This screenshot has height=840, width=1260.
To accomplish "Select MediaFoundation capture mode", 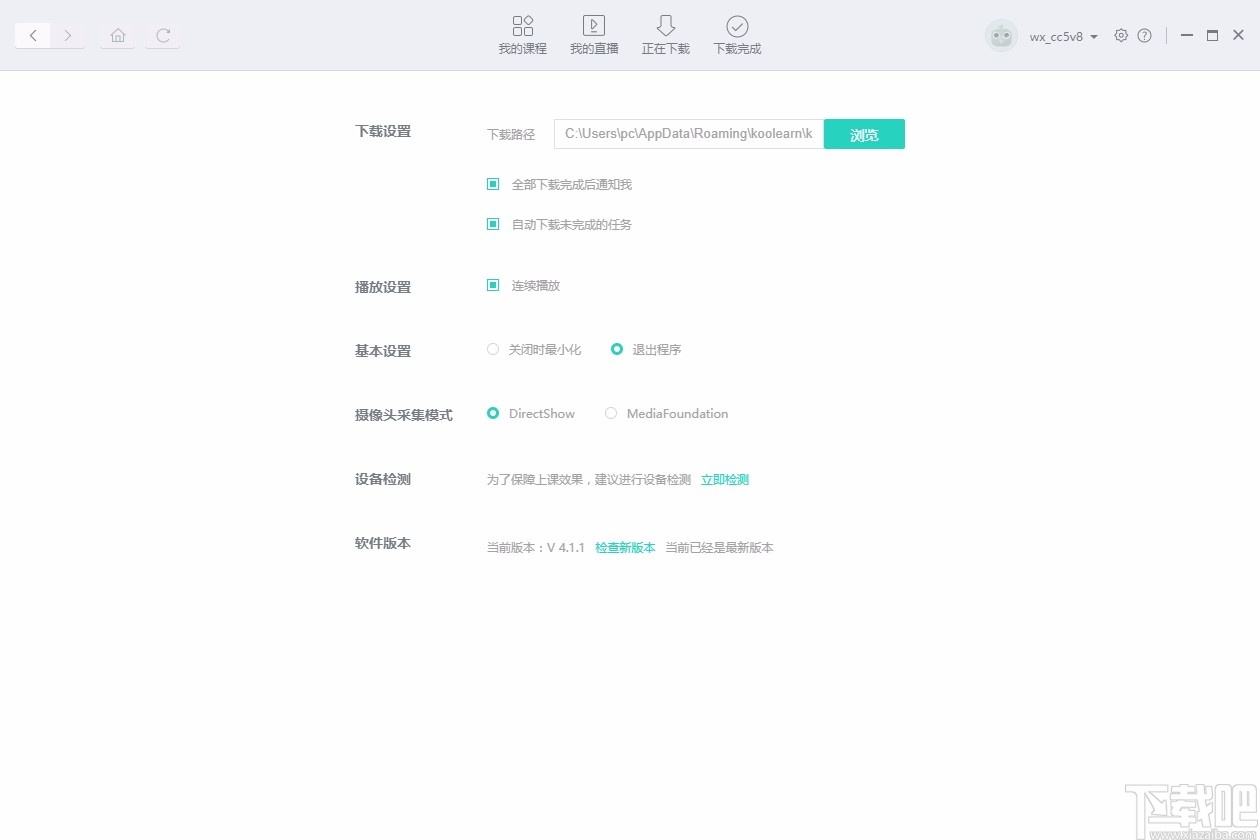I will (x=611, y=413).
